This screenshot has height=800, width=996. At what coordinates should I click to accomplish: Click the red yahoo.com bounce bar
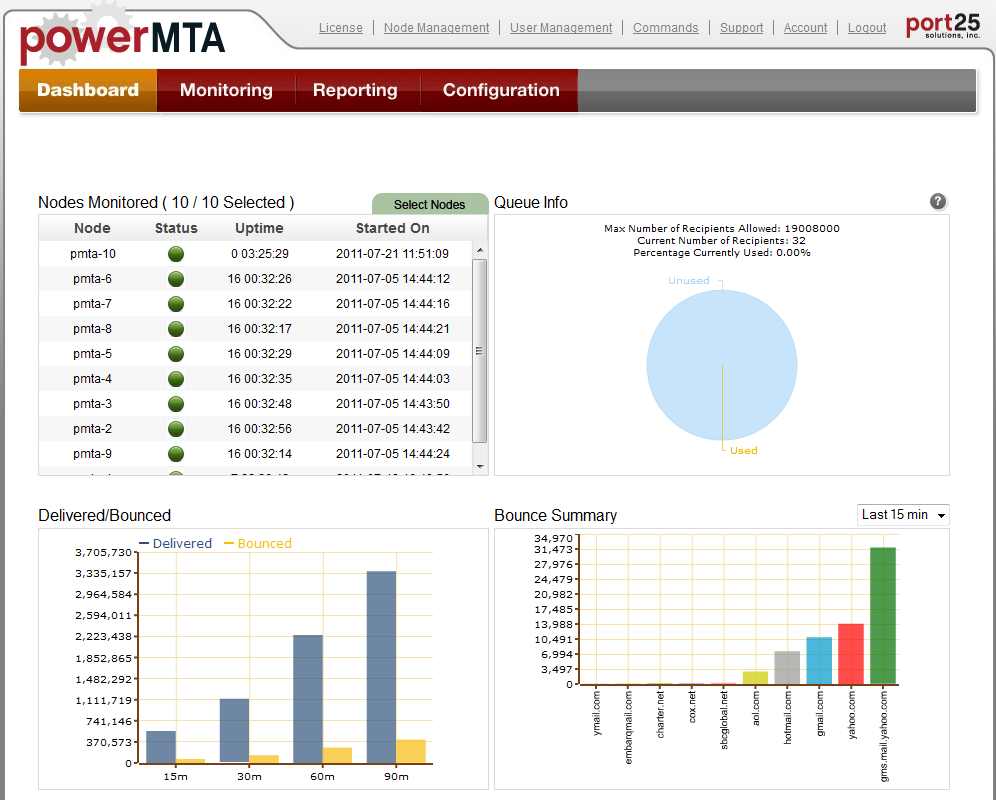click(851, 654)
